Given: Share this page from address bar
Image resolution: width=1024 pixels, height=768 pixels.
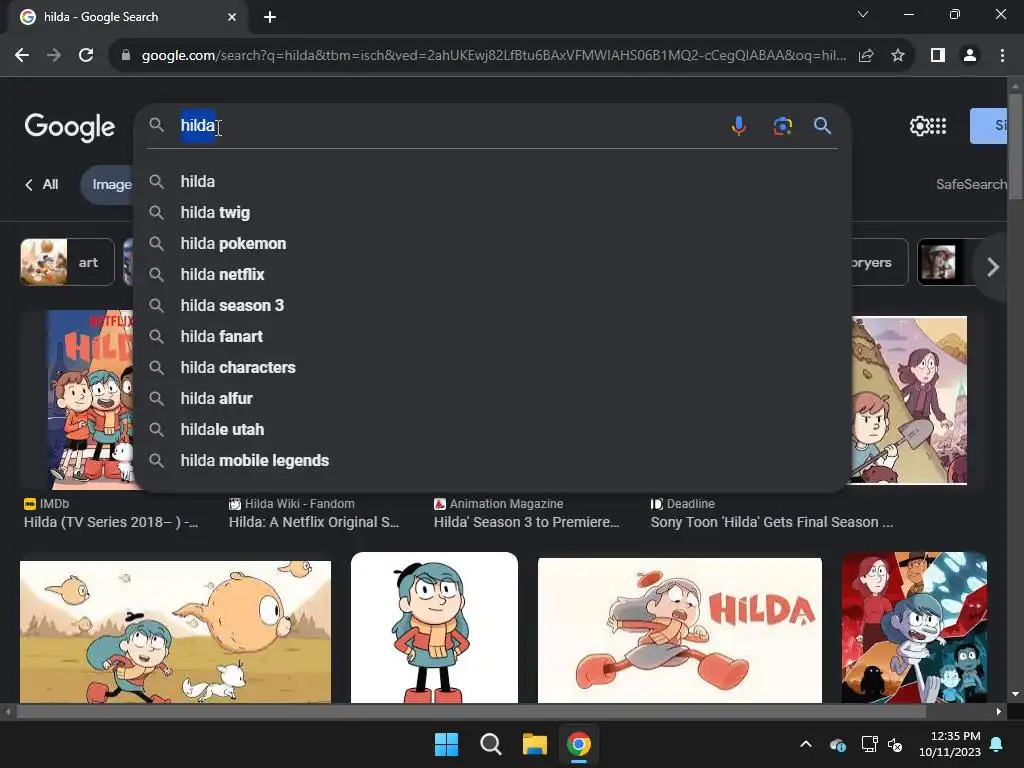Looking at the screenshot, I should tap(866, 56).
